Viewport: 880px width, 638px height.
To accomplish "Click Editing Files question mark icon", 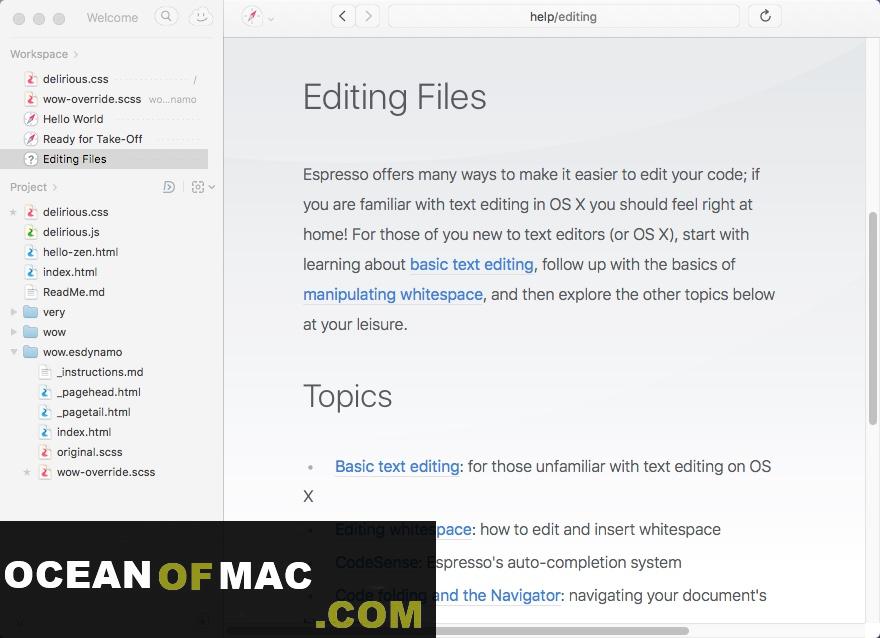I will pyautogui.click(x=31, y=159).
